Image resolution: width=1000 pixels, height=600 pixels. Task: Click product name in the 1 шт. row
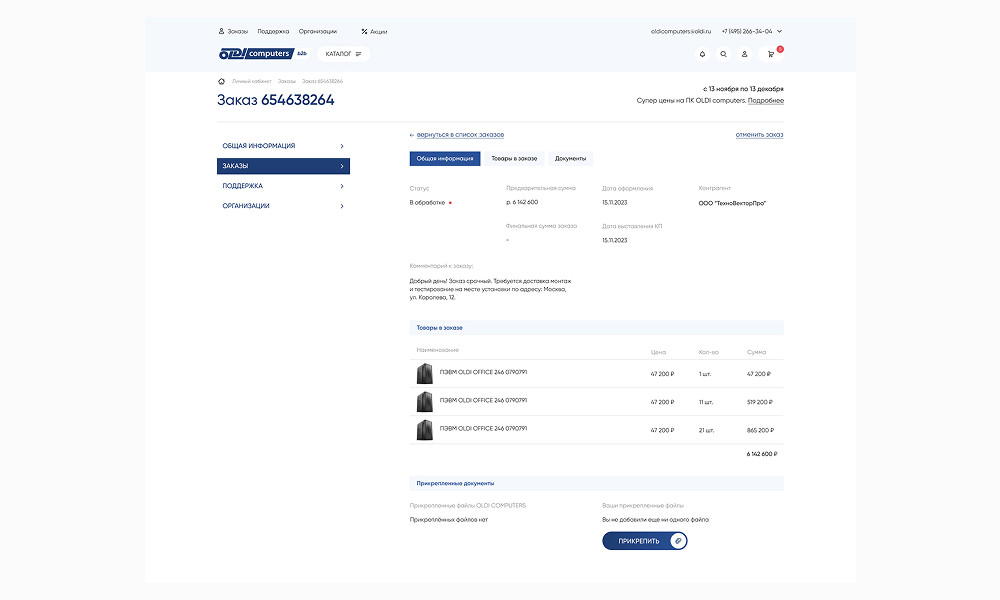pyautogui.click(x=483, y=372)
